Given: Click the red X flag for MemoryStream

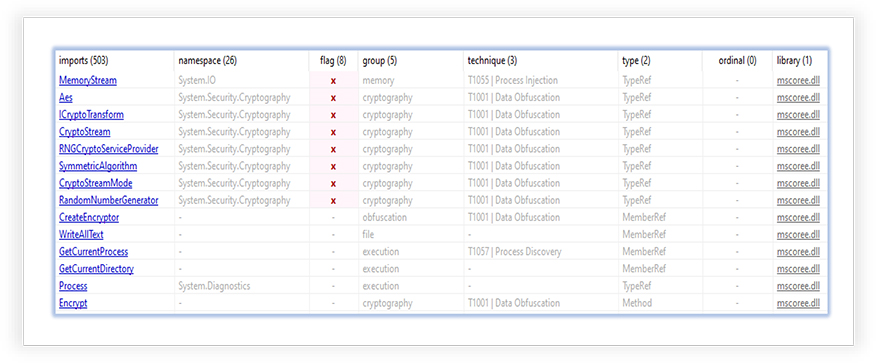Looking at the screenshot, I should (333, 81).
